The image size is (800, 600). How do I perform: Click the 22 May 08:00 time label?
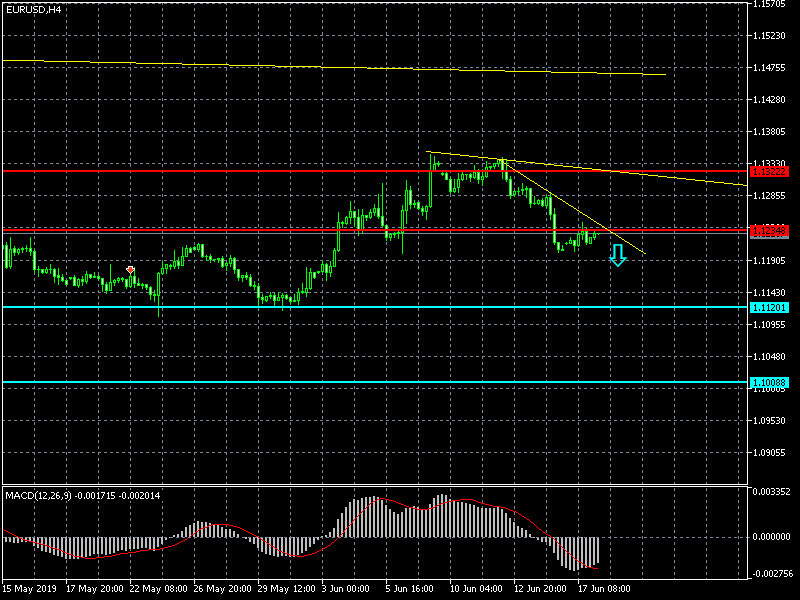158,589
